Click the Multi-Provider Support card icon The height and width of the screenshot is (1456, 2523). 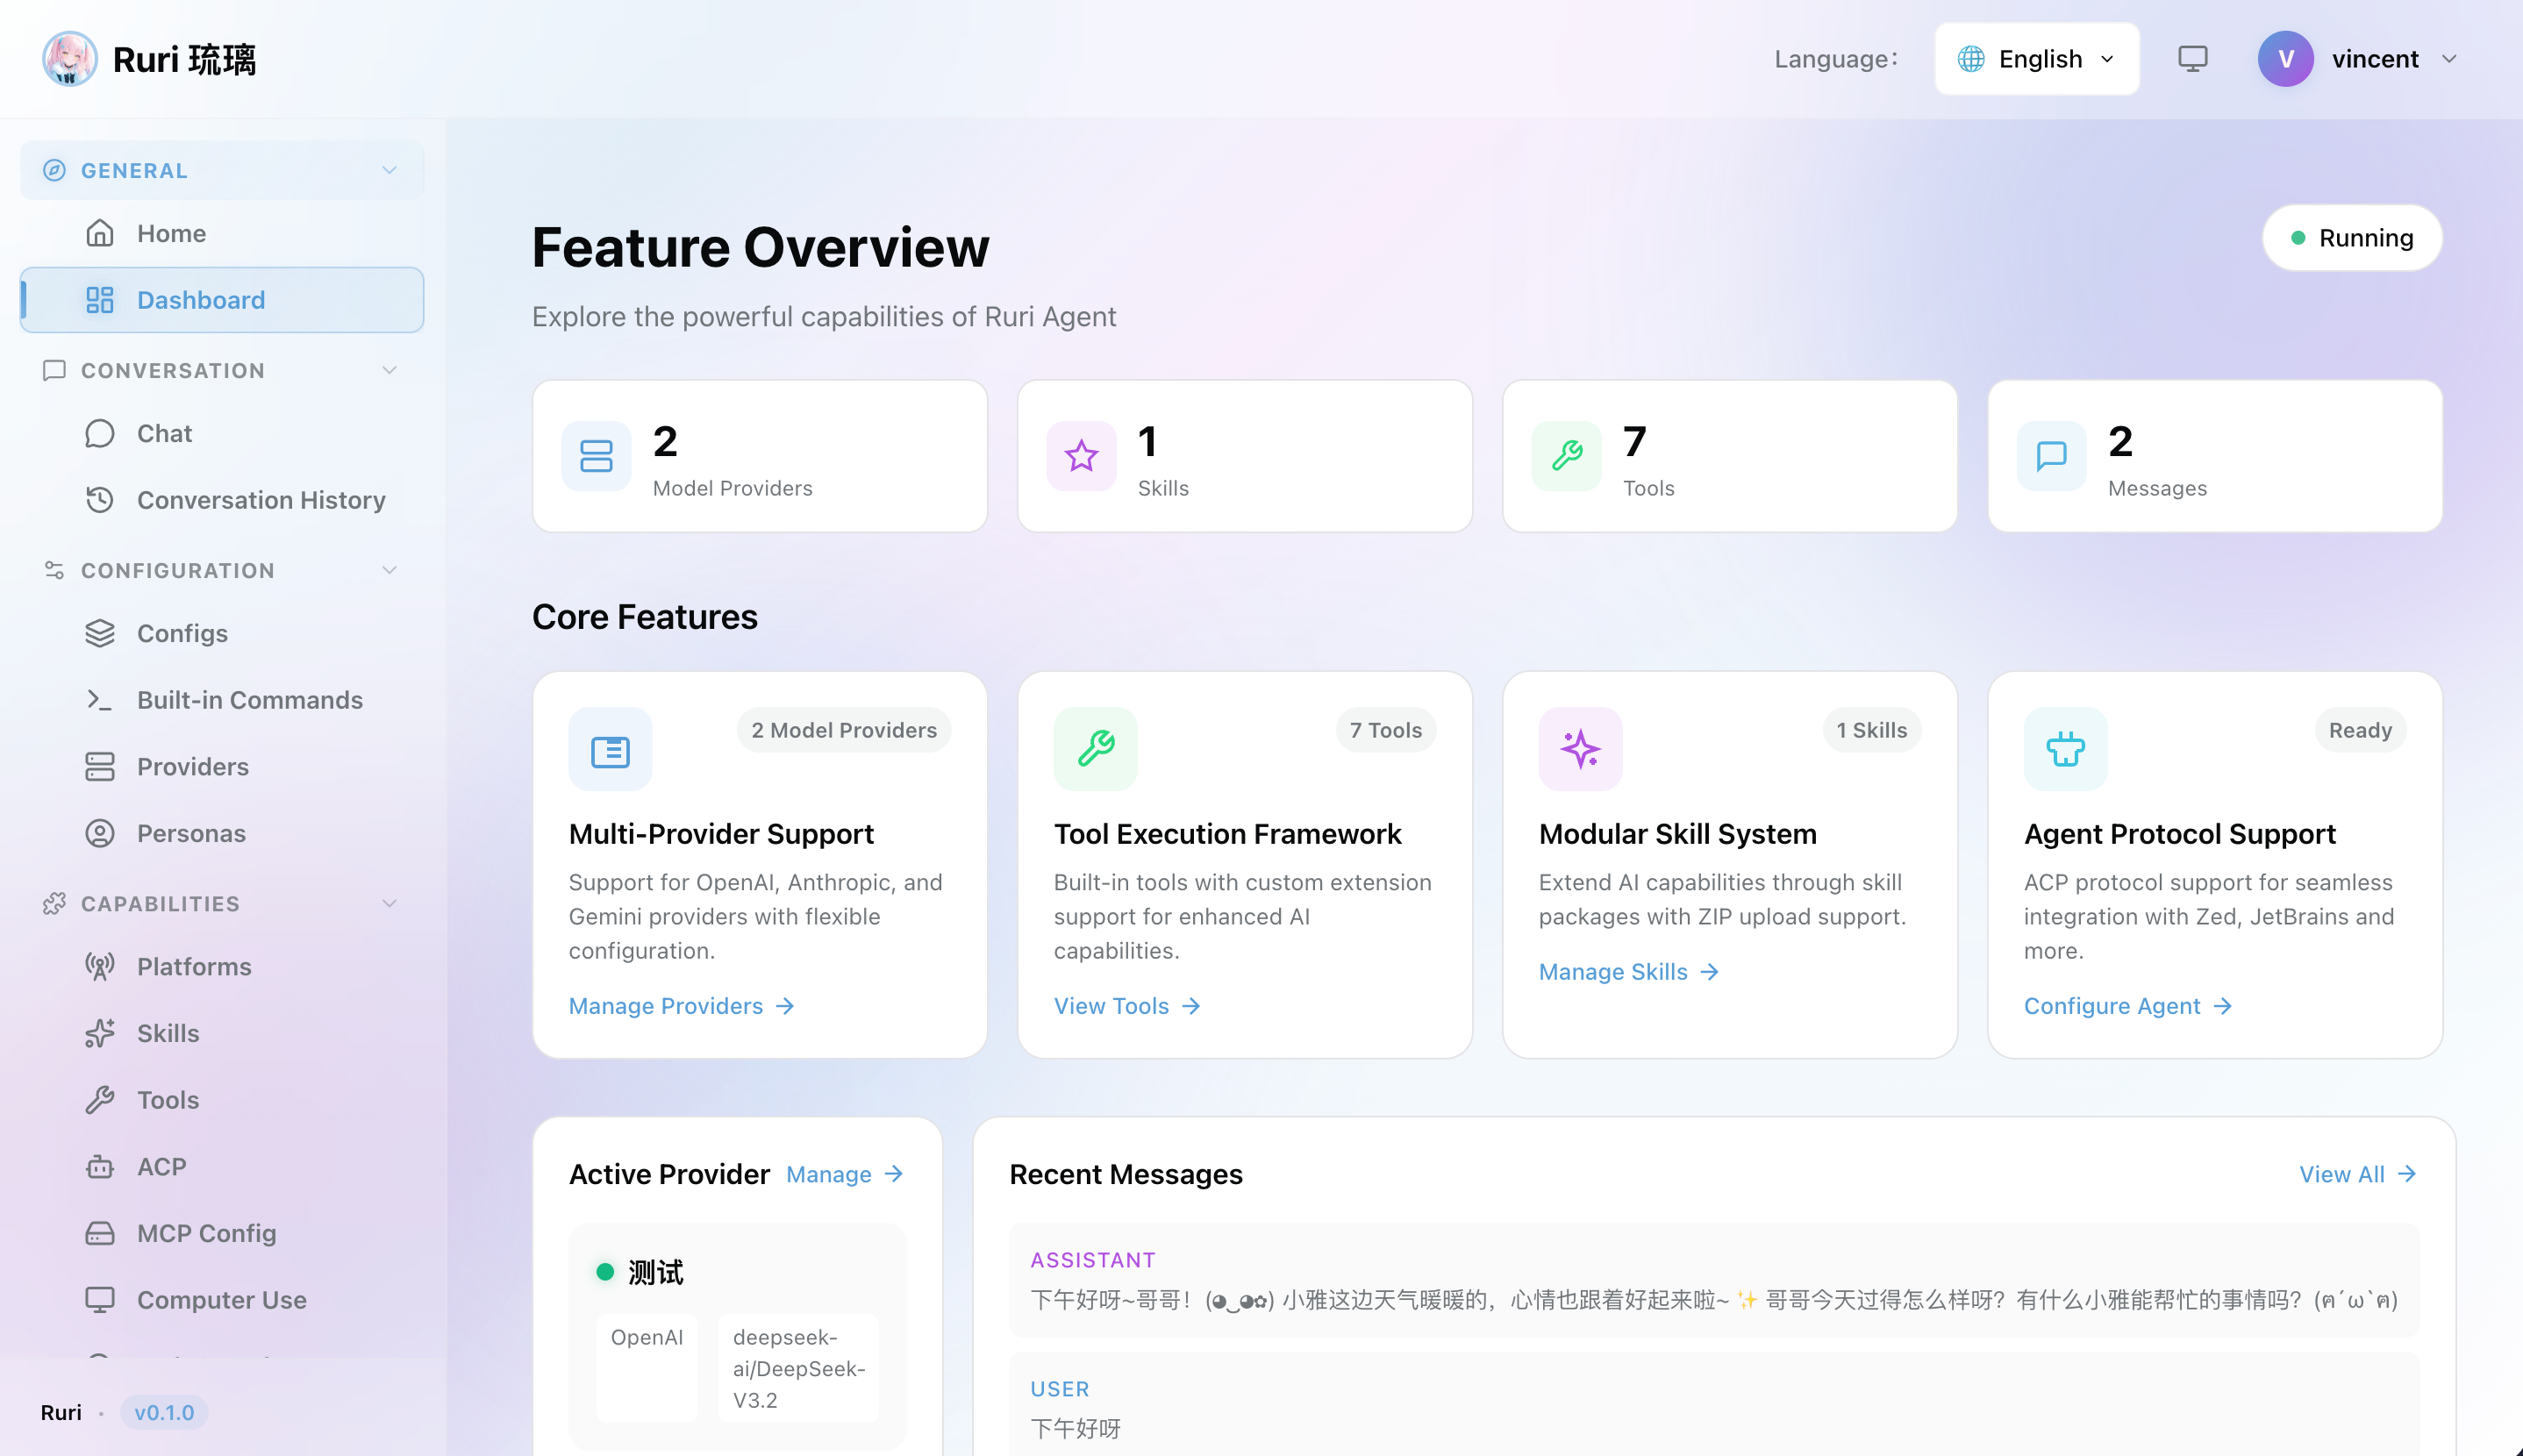point(610,750)
